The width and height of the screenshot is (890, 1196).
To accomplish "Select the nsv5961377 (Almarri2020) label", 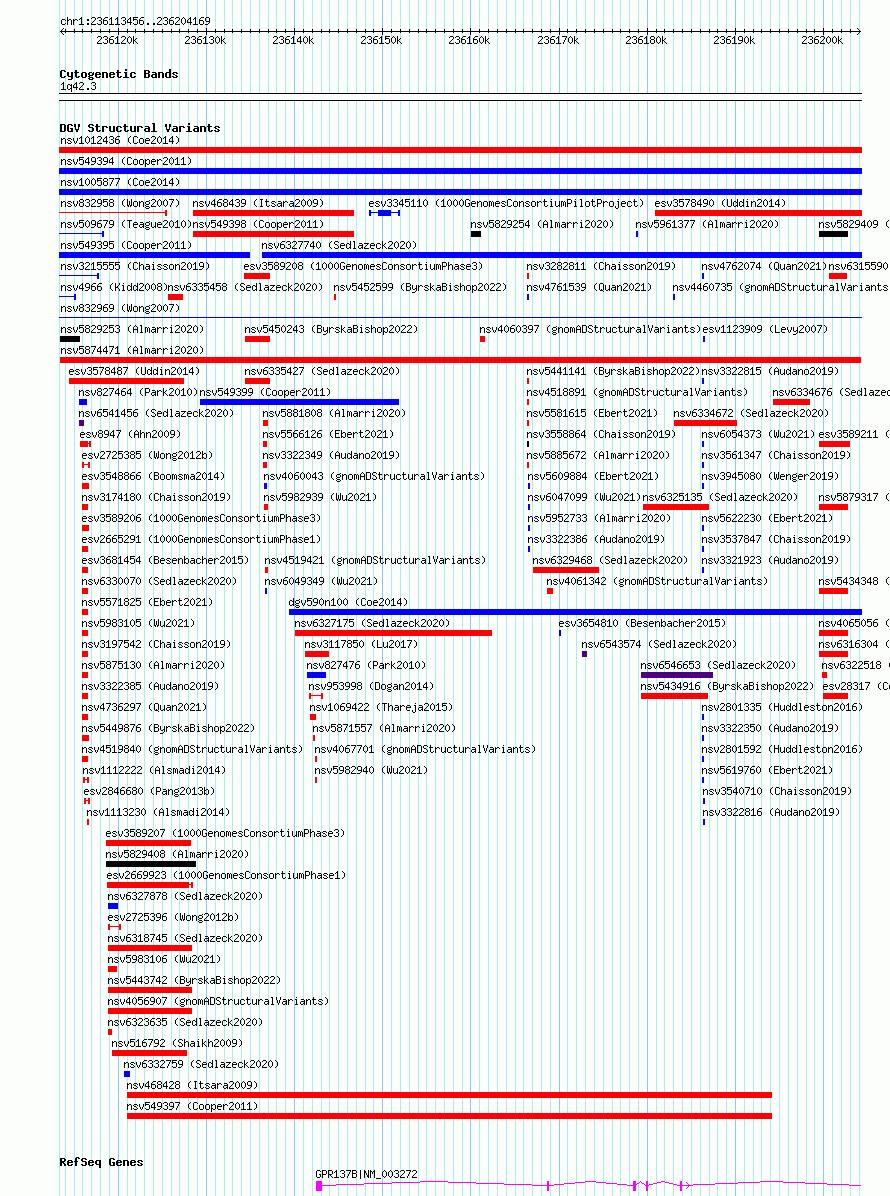I will point(707,224).
